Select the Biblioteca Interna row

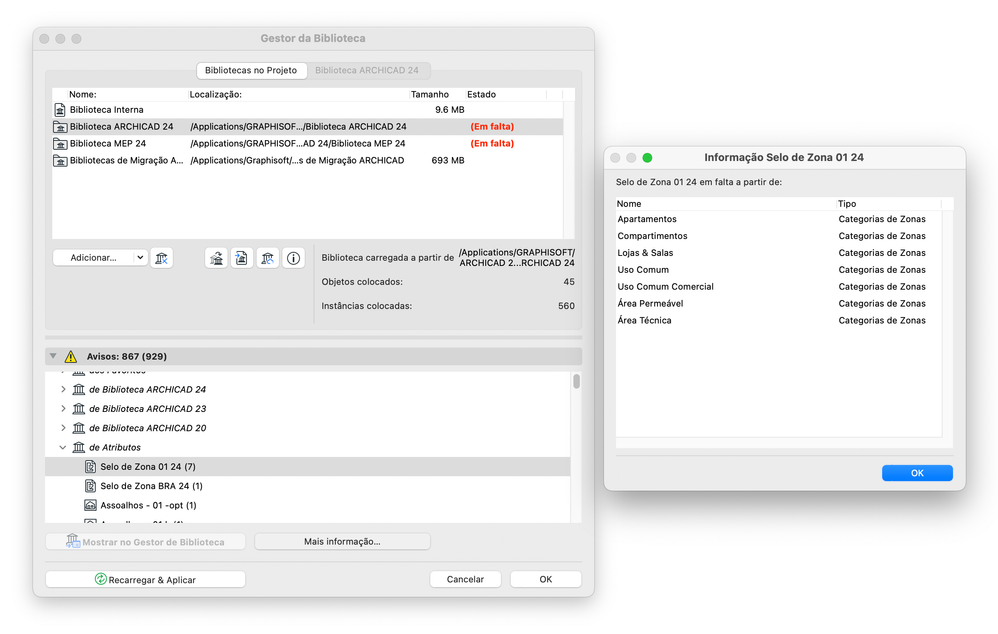[x=307, y=110]
